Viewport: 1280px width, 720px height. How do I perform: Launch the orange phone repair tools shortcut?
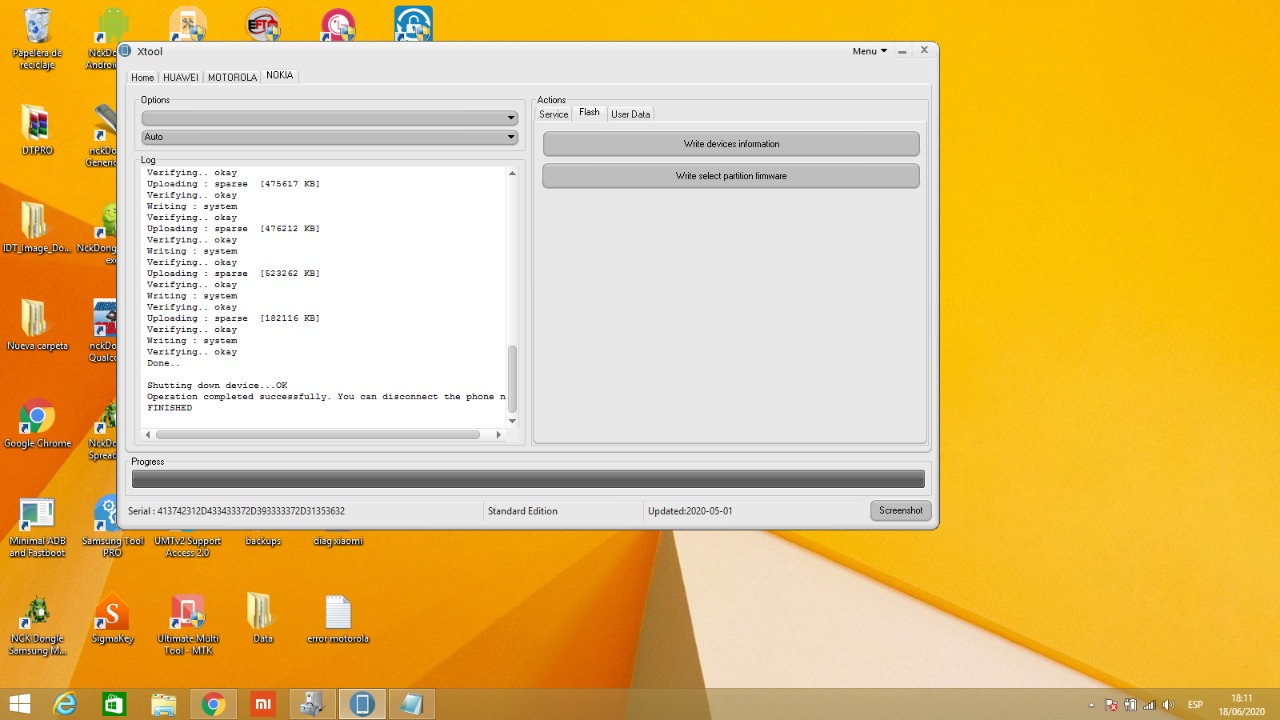click(x=187, y=25)
